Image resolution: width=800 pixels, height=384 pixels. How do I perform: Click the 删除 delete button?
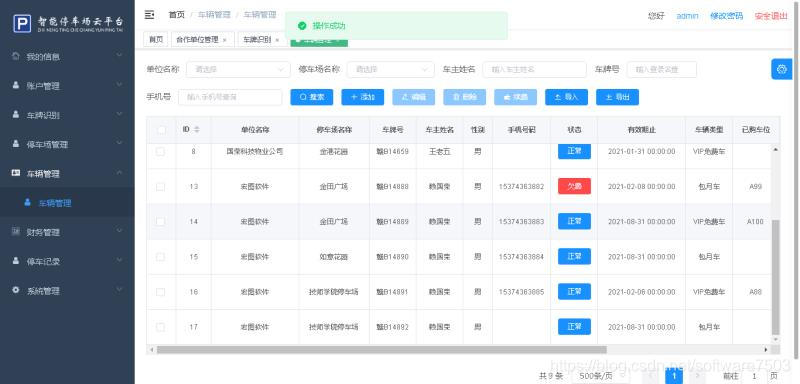click(x=465, y=97)
